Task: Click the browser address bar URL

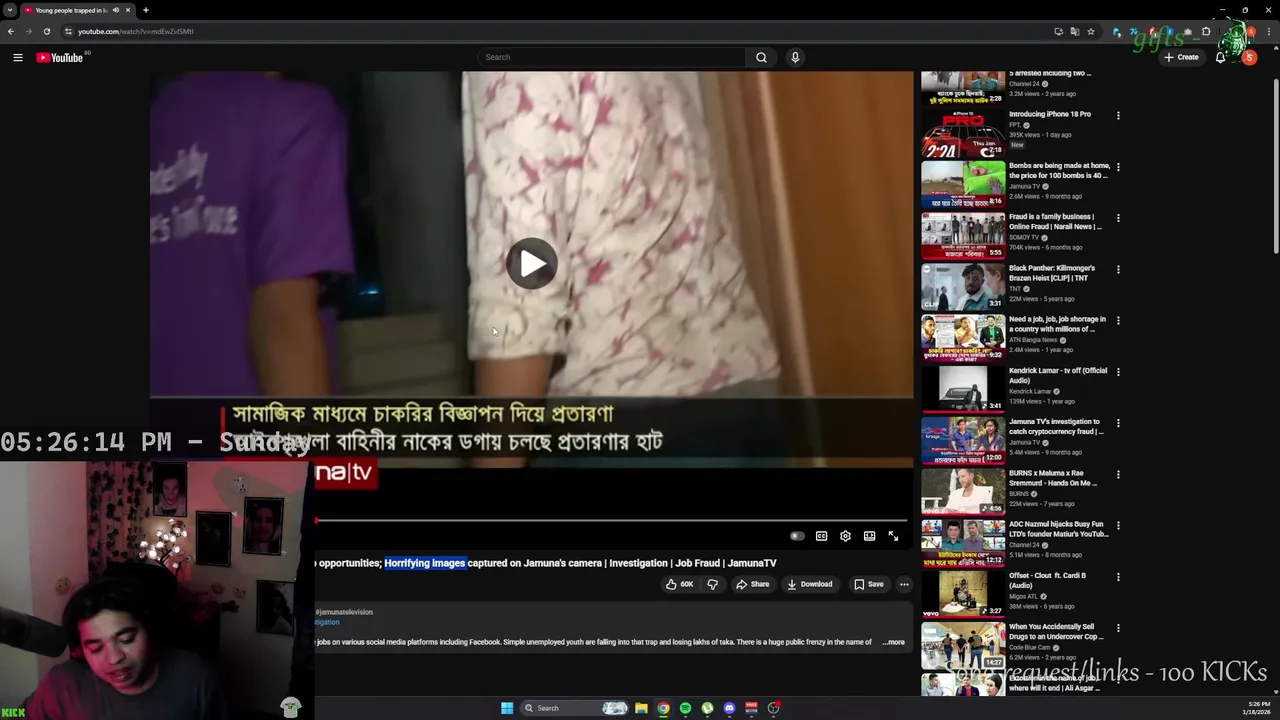Action: pos(136,31)
